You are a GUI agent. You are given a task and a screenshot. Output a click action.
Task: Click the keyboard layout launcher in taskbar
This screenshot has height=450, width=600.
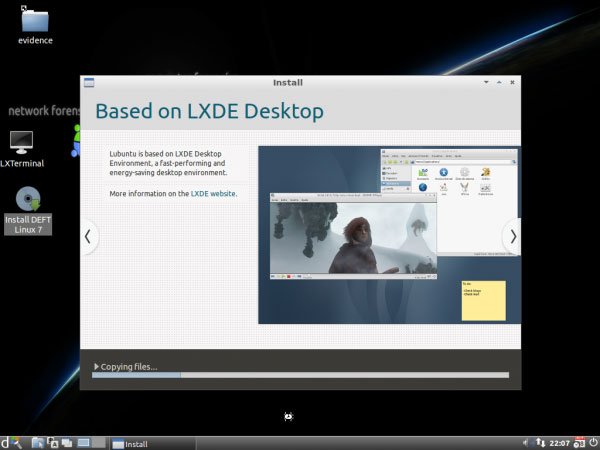(52, 443)
